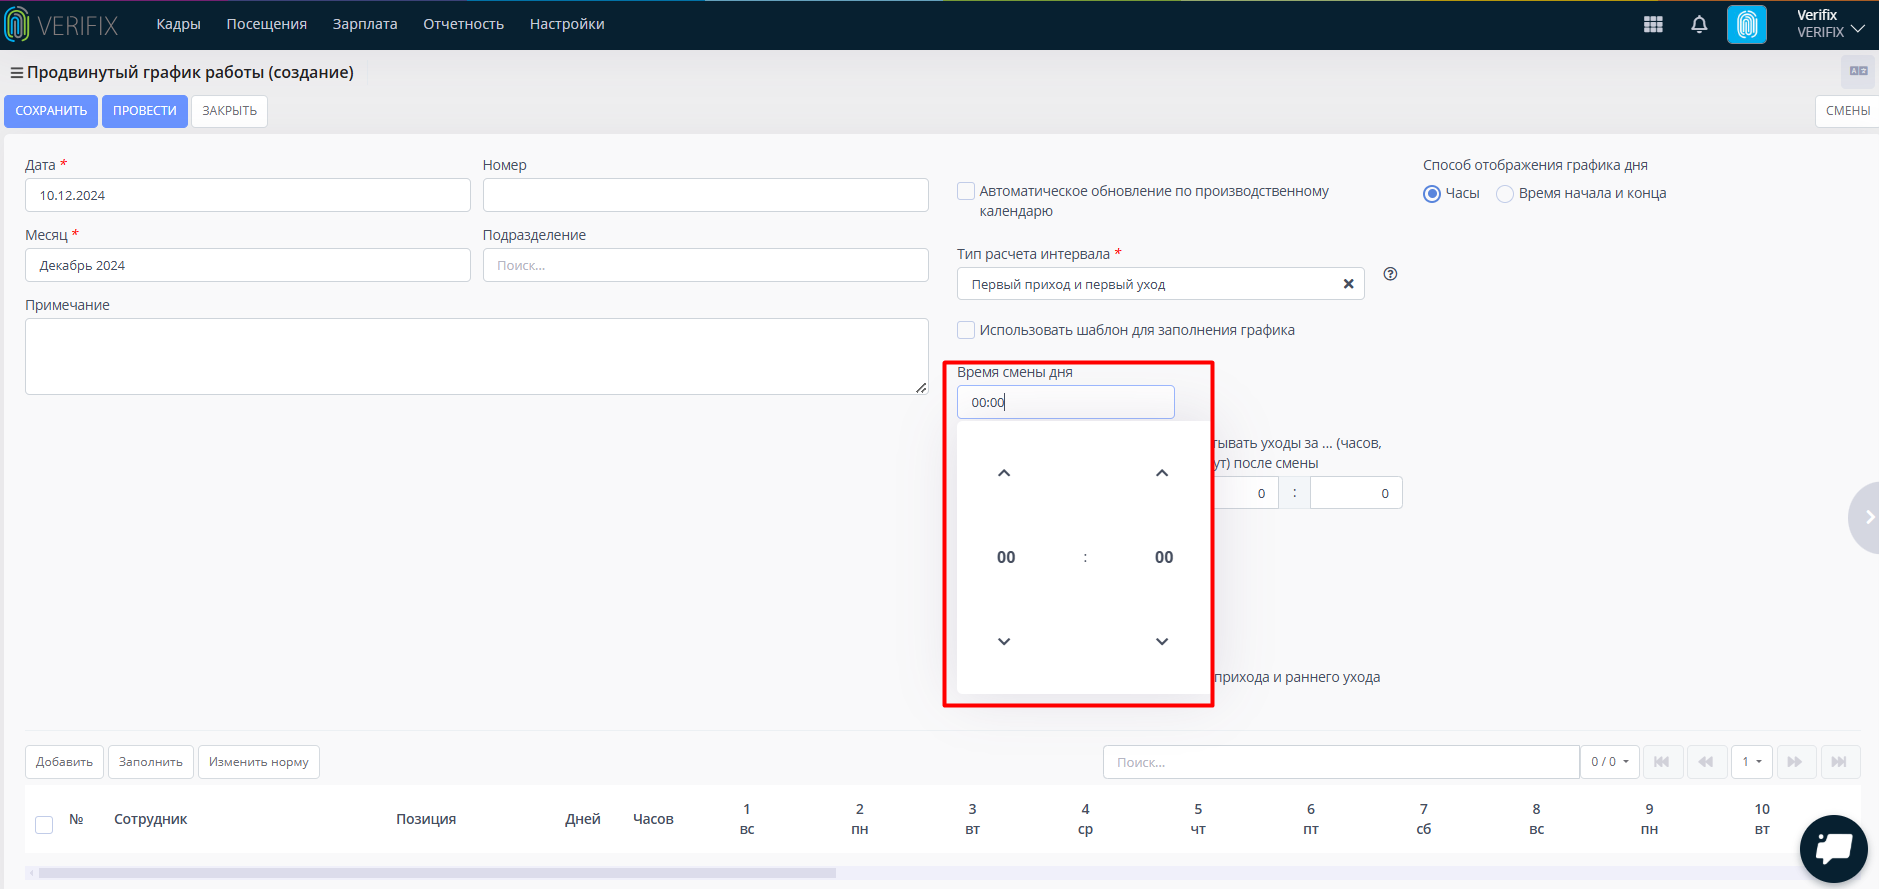The width and height of the screenshot is (1879, 889).
Task: Click the horizontal scrollbar under table
Action: tap(437, 873)
